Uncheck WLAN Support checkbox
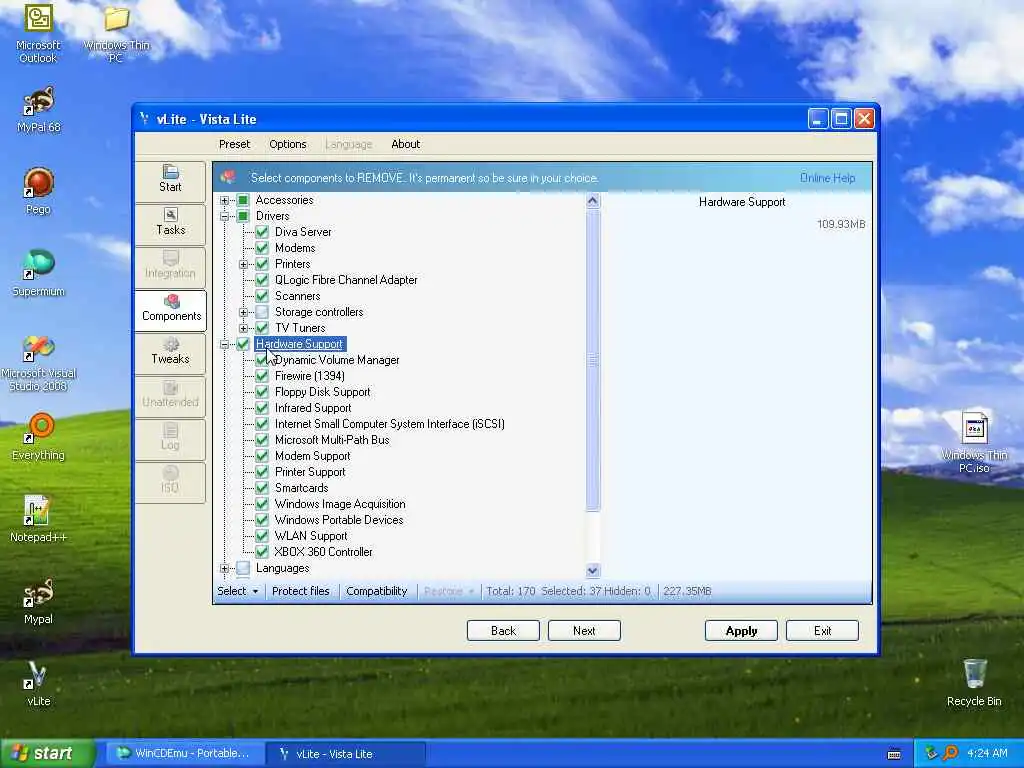 (262, 536)
